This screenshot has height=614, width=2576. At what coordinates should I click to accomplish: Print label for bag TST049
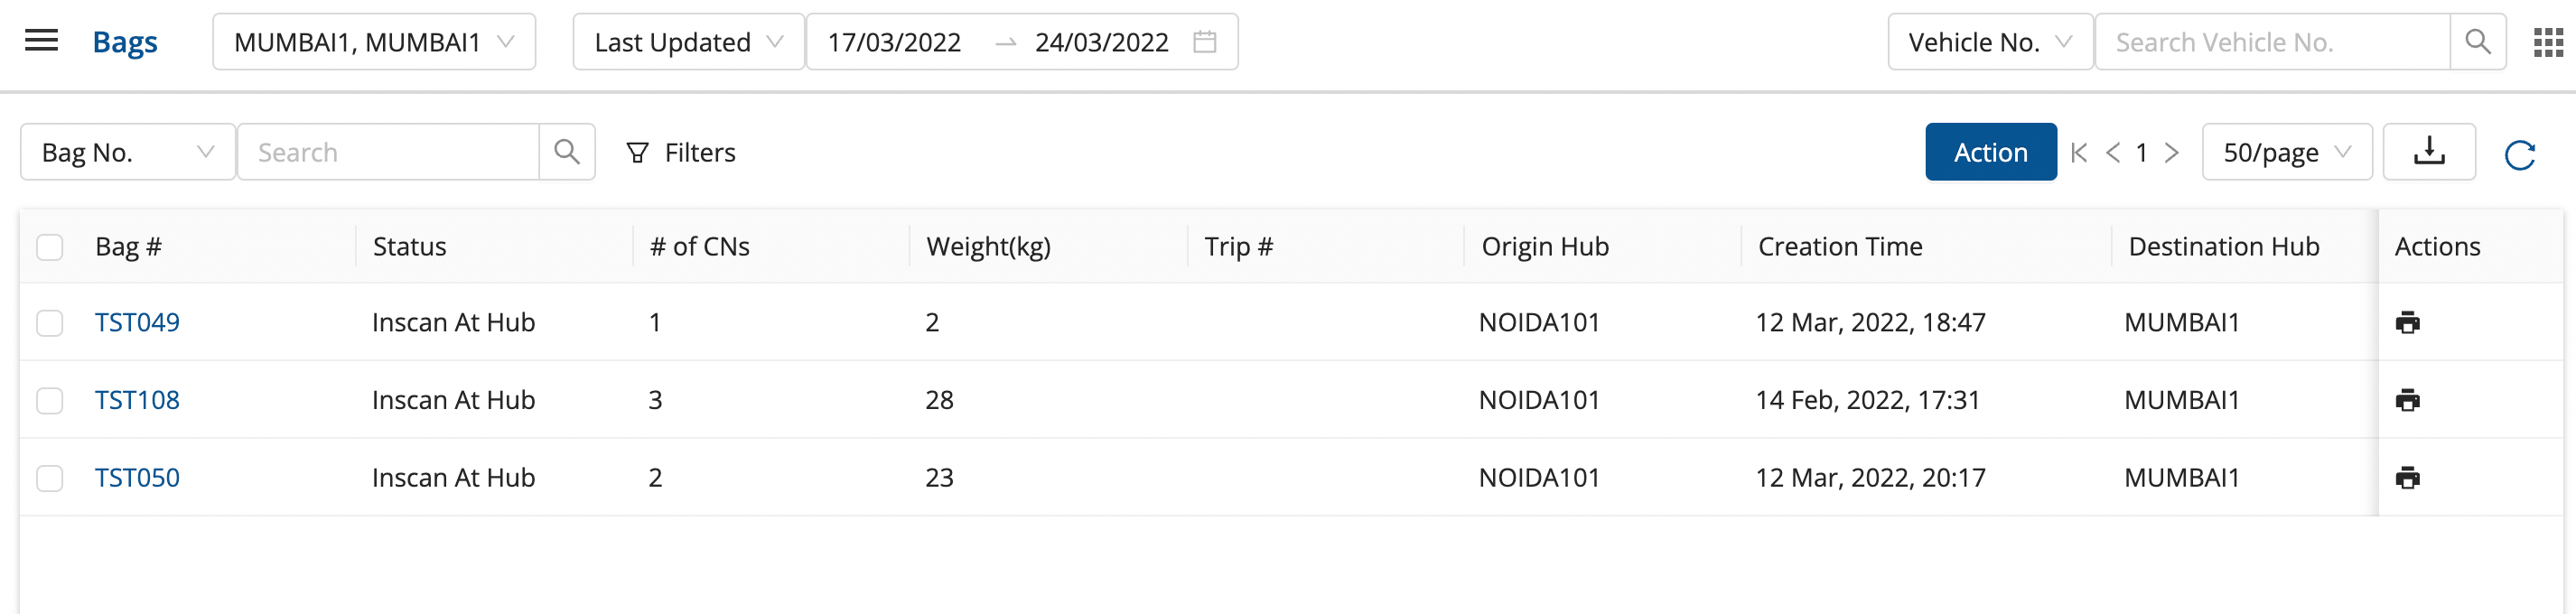coord(2407,323)
